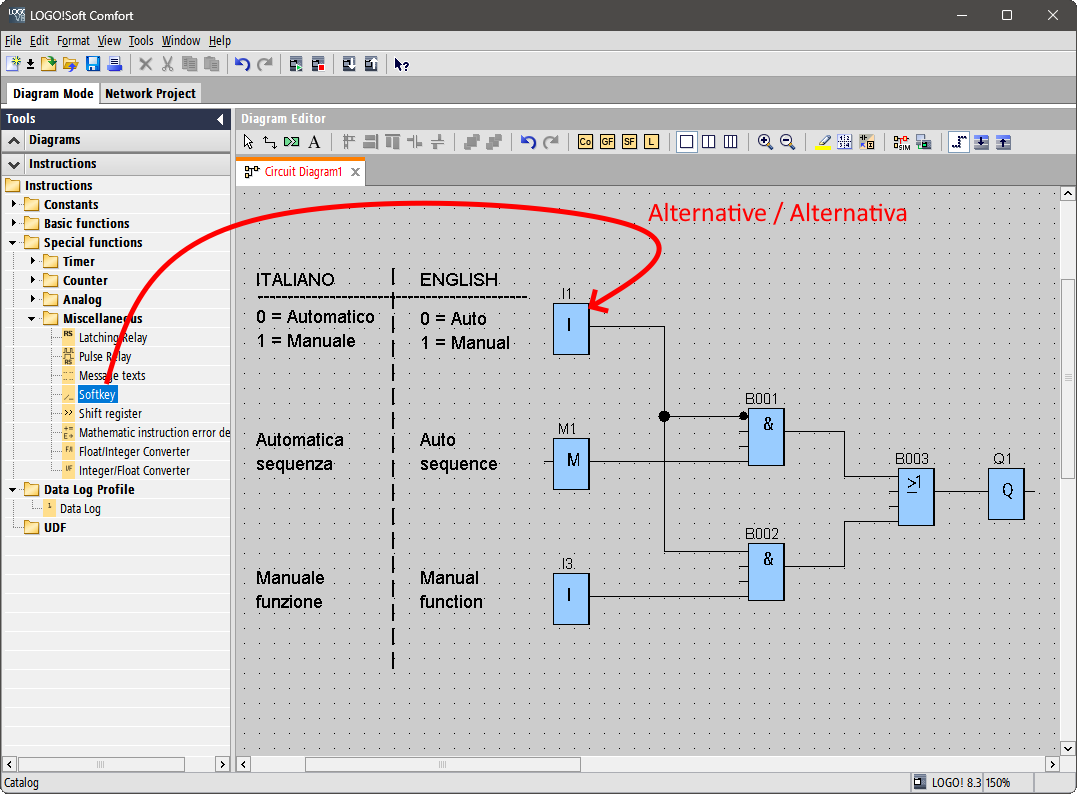Expand the Timer folder in tree
This screenshot has height=794, width=1077.
33,261
